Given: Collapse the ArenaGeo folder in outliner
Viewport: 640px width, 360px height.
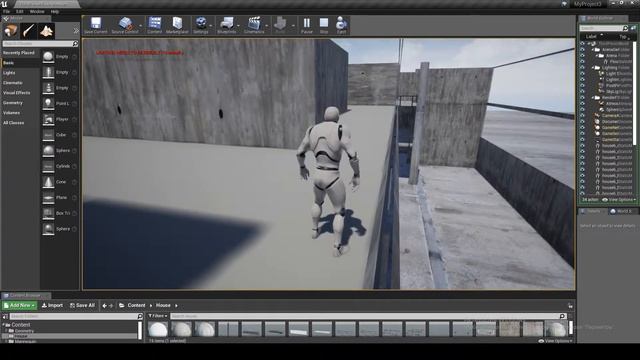Looking at the screenshot, I should click(x=593, y=49).
